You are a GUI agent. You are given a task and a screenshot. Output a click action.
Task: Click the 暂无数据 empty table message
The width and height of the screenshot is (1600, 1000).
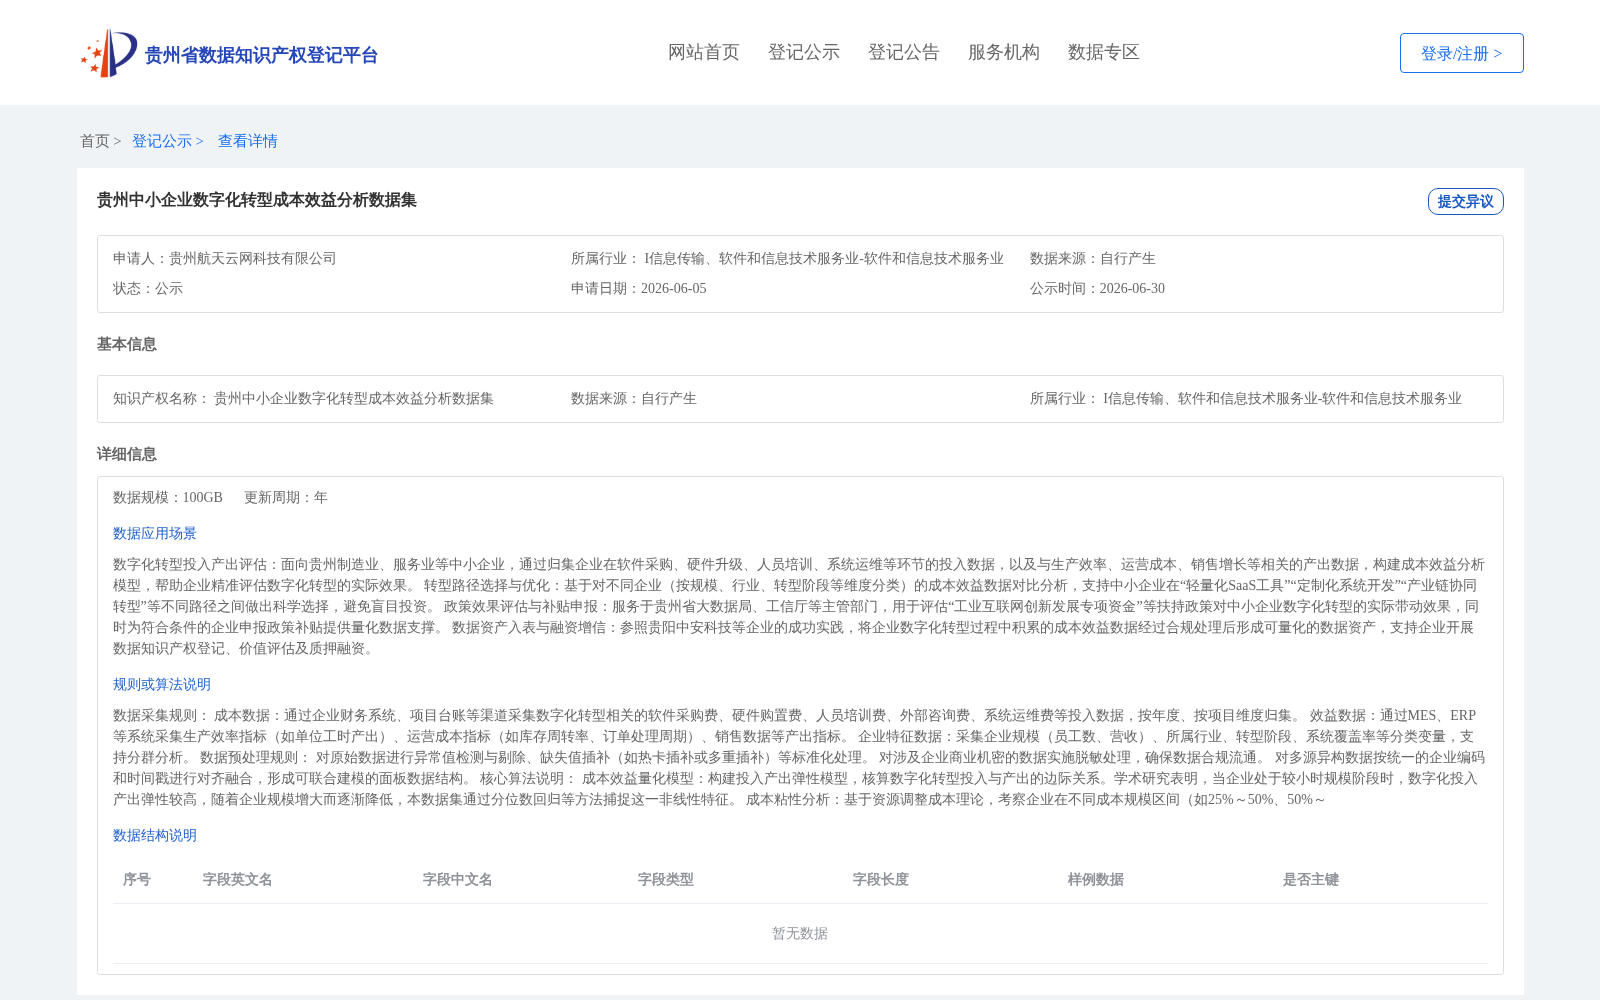800,933
